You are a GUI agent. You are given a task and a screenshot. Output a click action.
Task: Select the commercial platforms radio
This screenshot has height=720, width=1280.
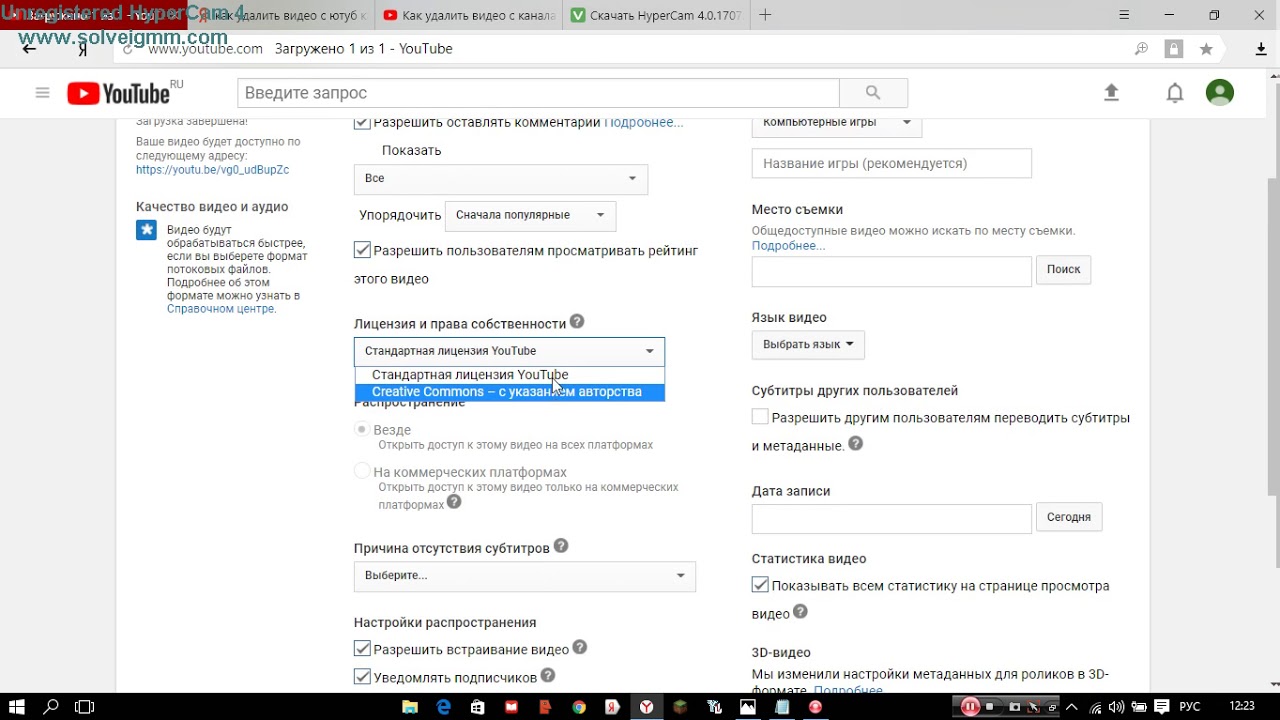(x=362, y=471)
